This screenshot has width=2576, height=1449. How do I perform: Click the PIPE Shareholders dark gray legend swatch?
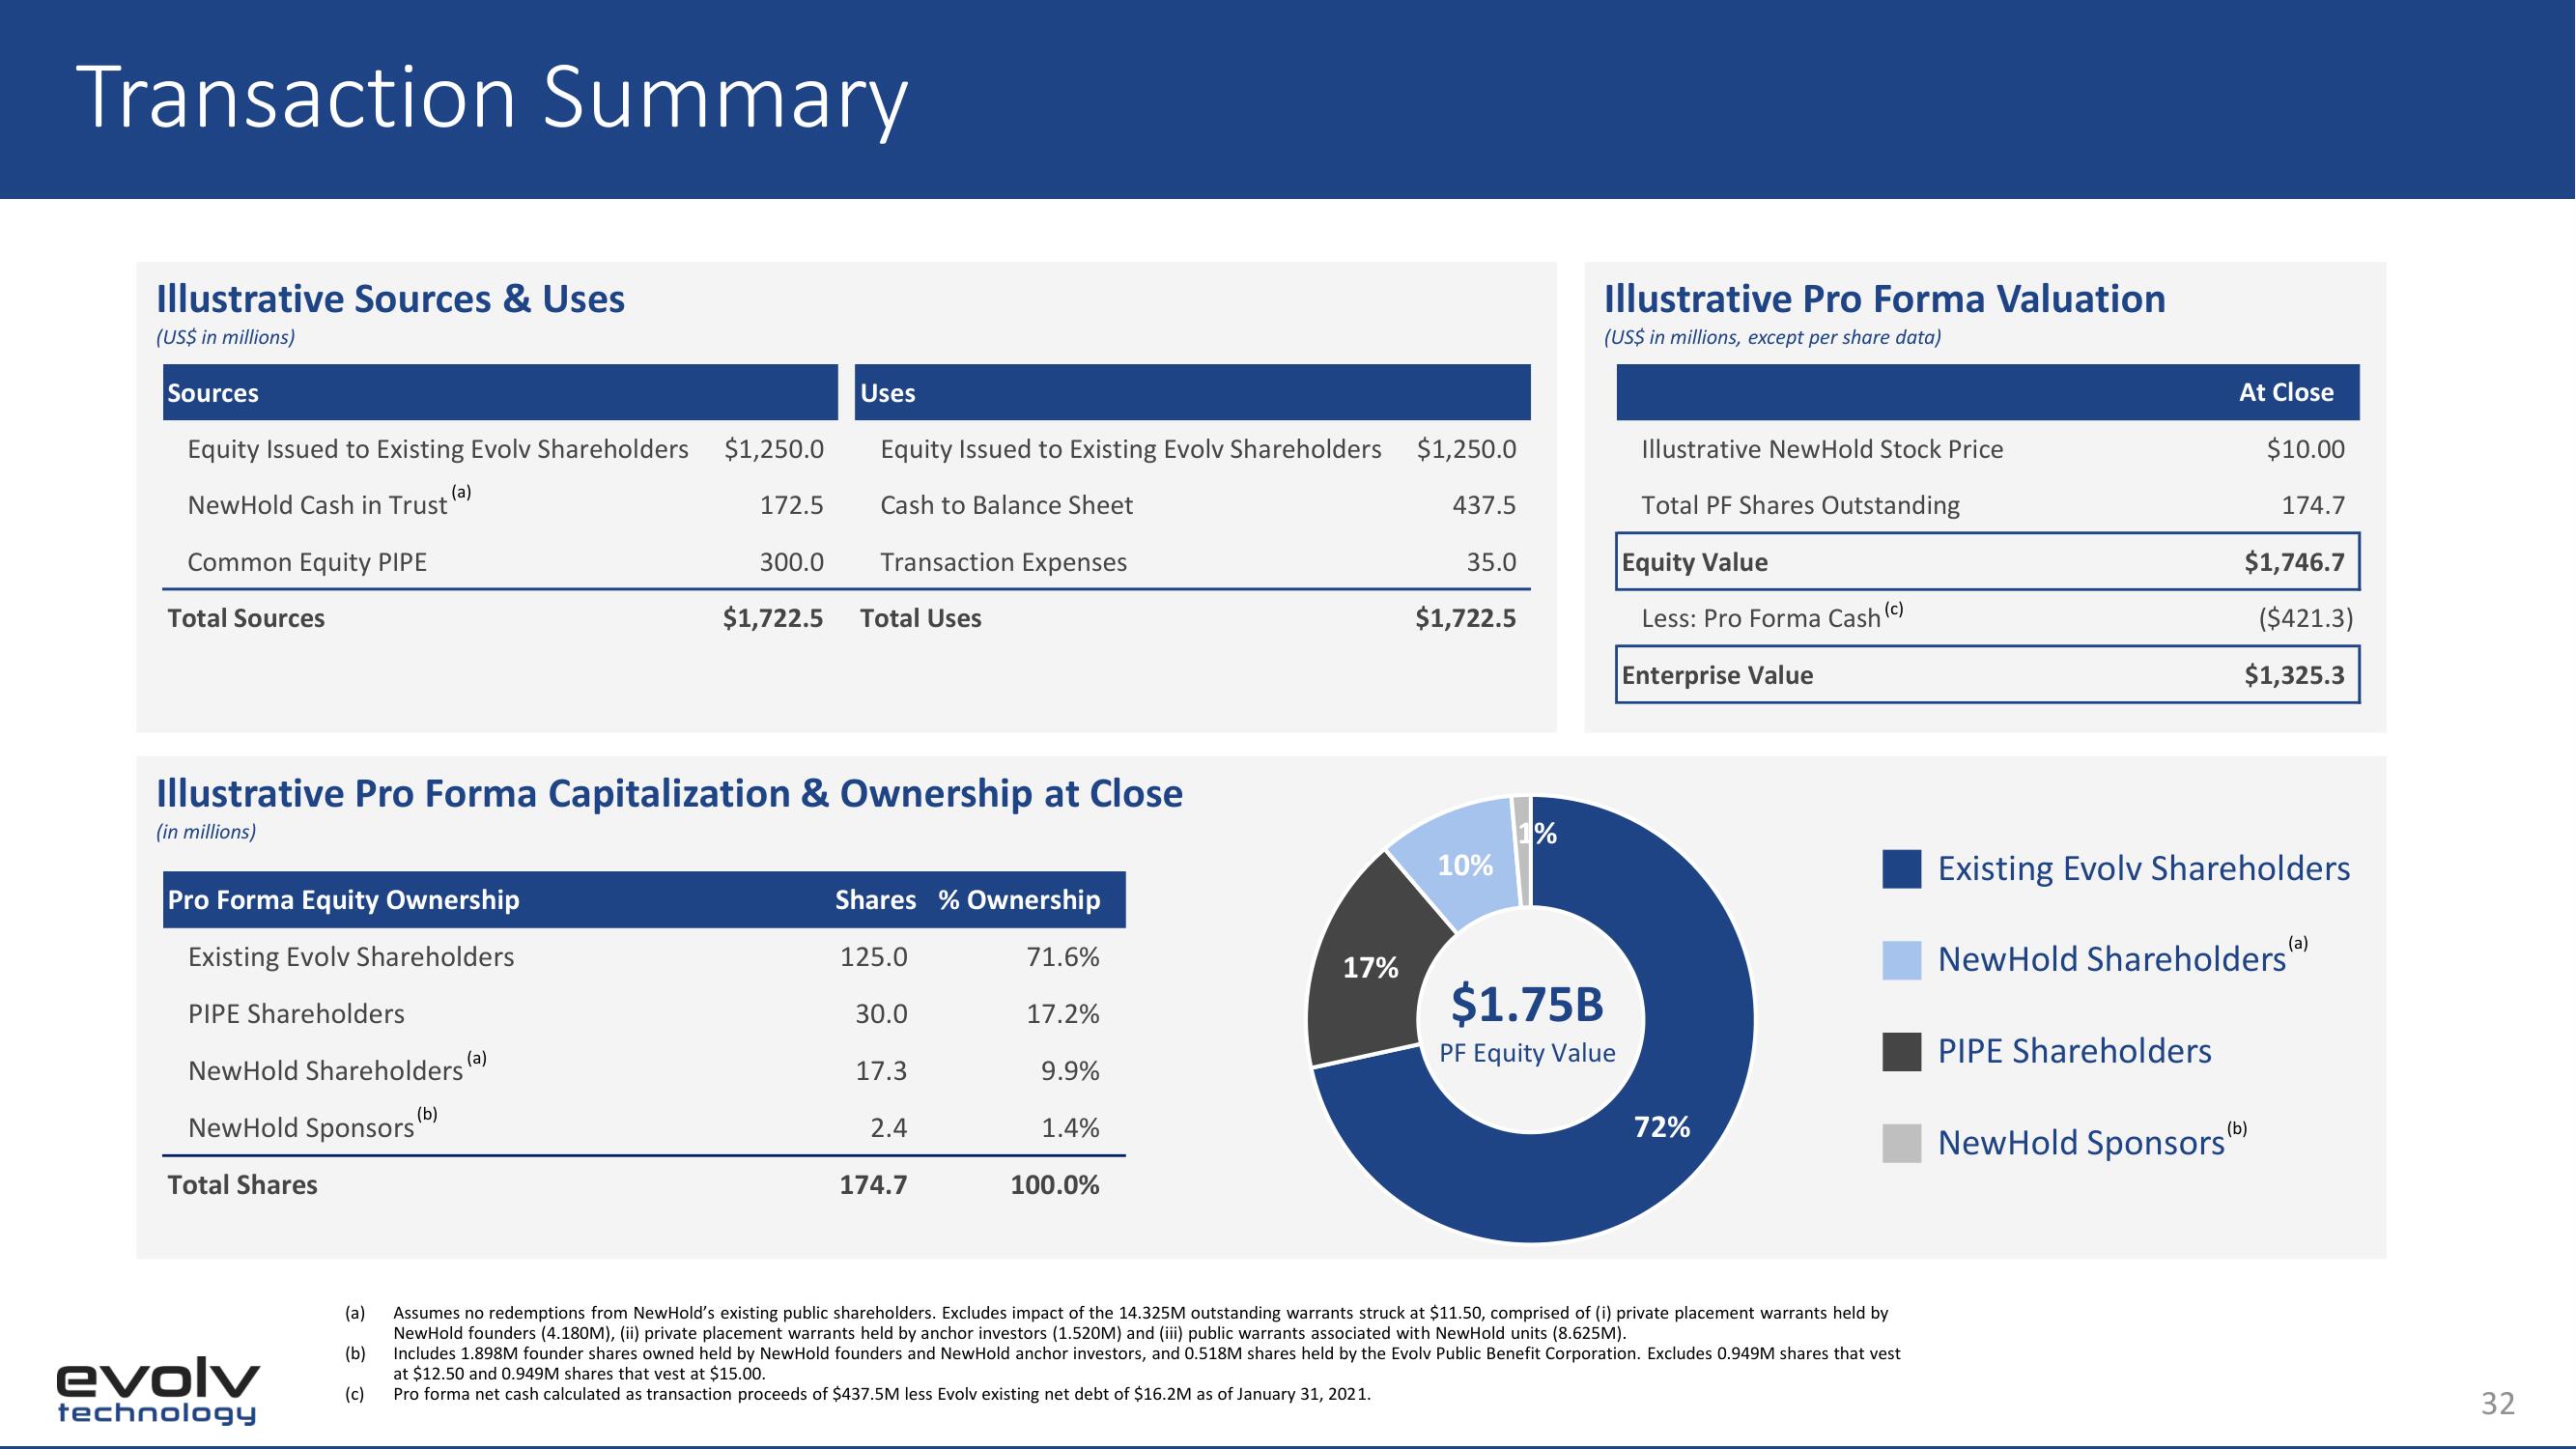tap(1901, 1052)
